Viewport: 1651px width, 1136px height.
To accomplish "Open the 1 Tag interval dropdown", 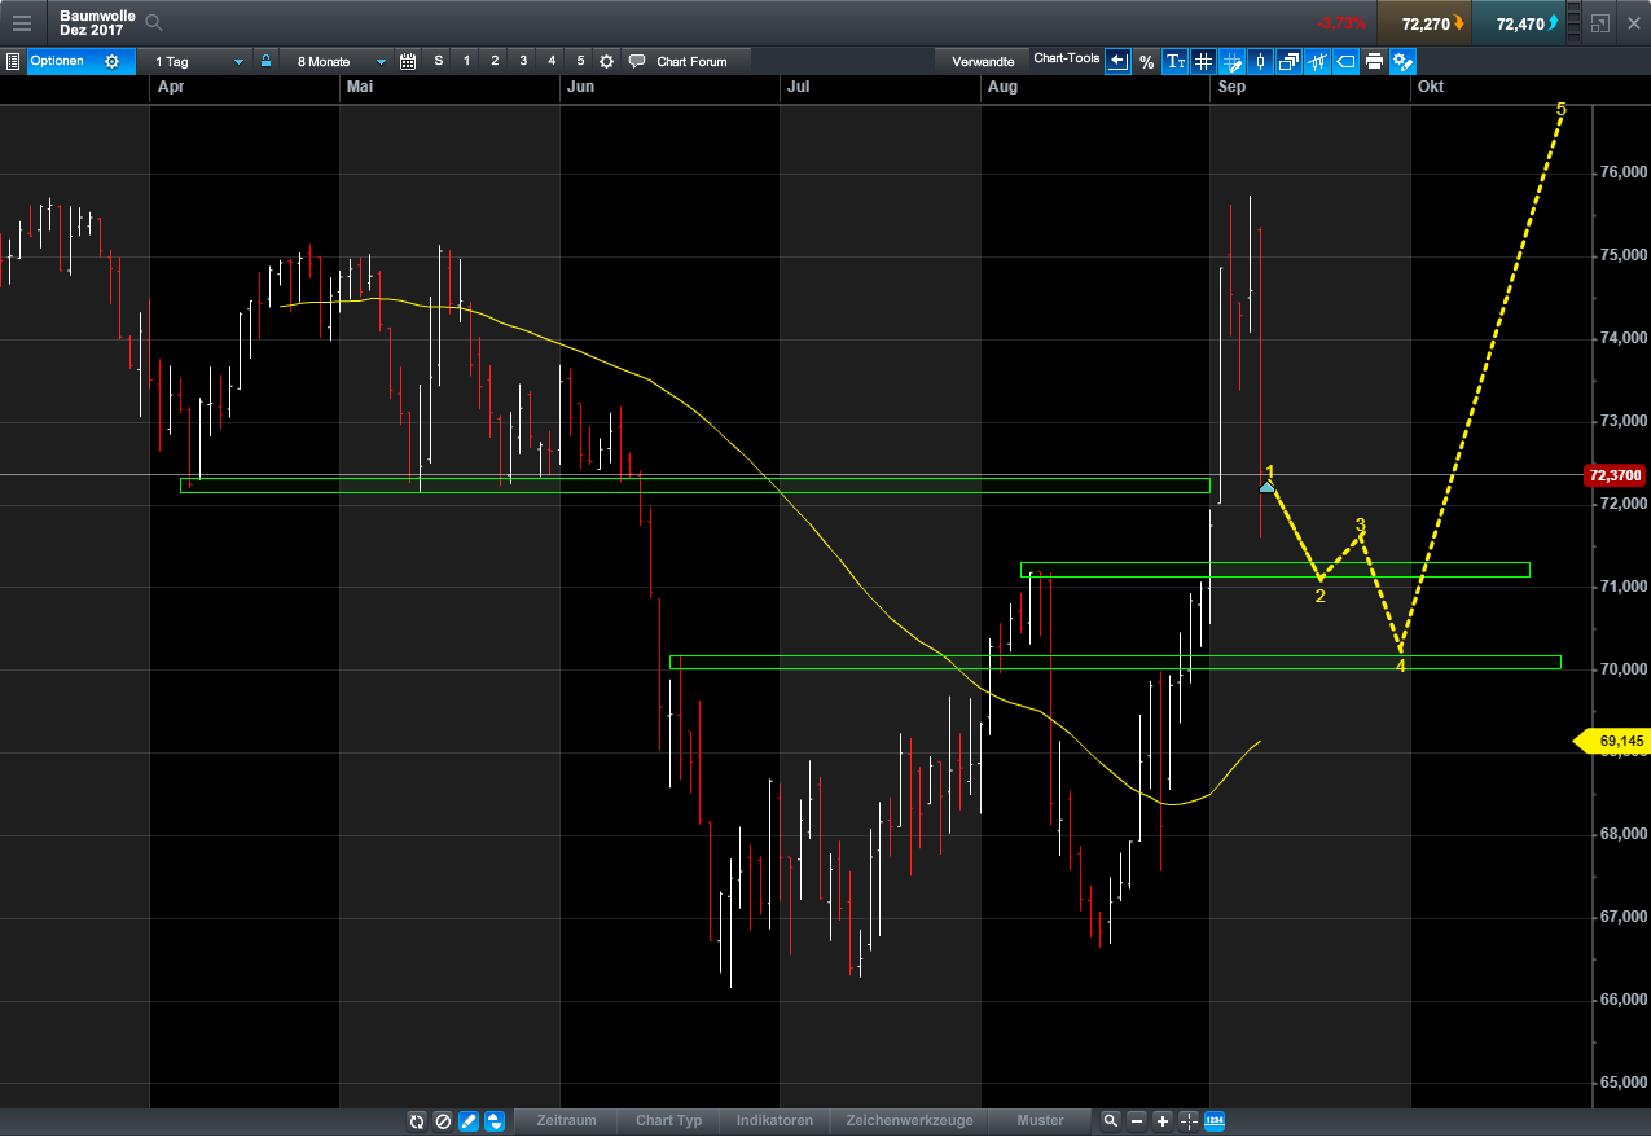I will click(x=195, y=61).
